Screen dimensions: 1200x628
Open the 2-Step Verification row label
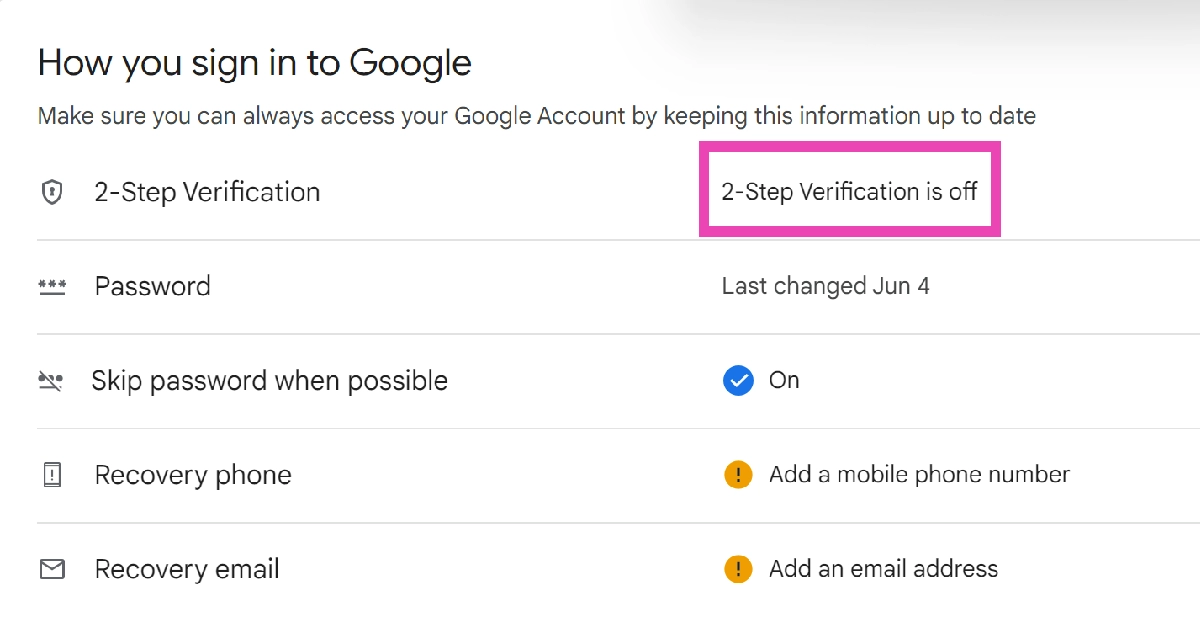tap(207, 192)
